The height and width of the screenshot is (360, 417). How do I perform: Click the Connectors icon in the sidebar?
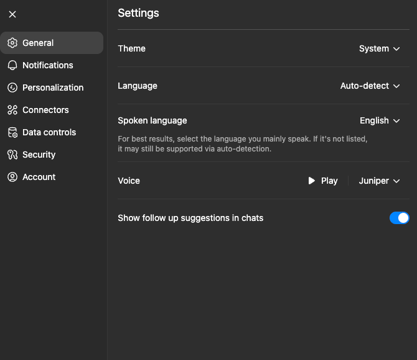pyautogui.click(x=12, y=110)
